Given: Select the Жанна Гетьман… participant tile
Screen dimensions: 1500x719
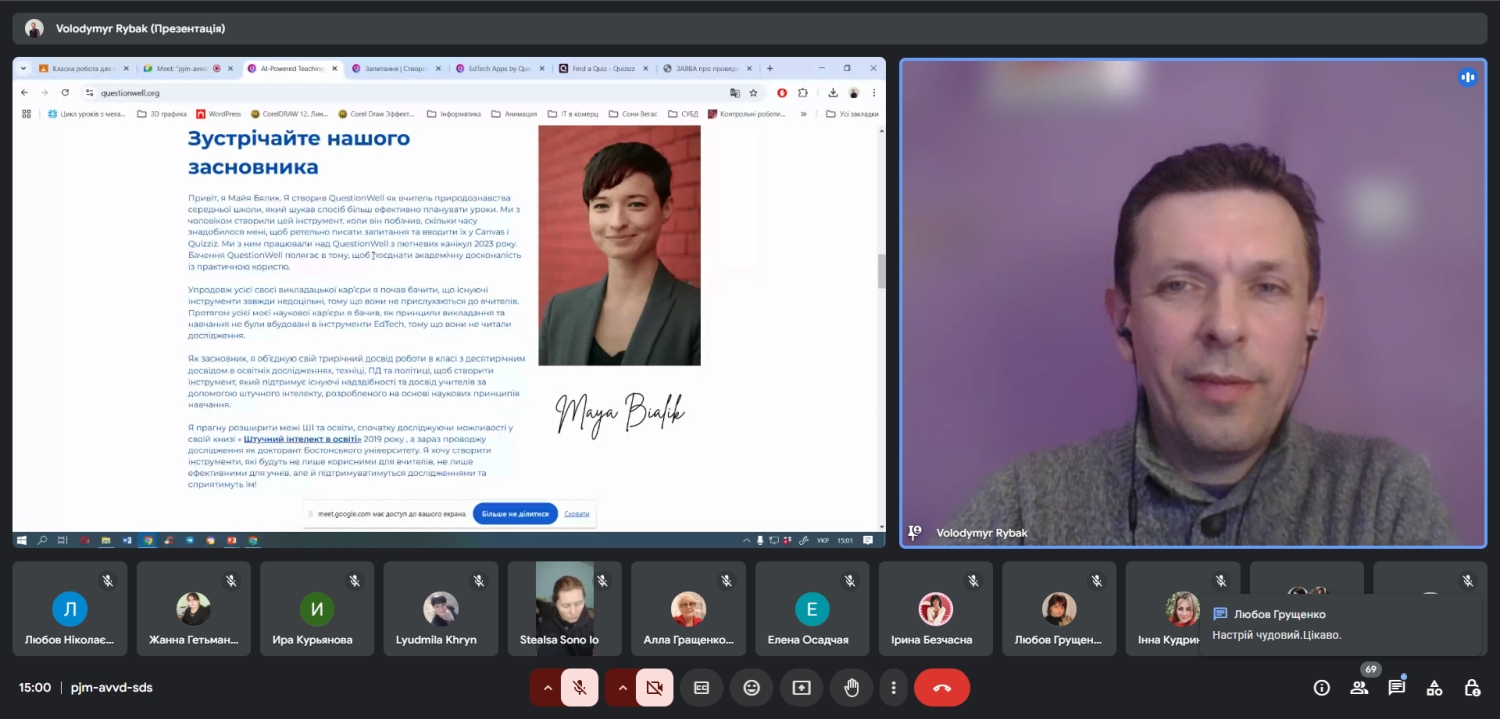Looking at the screenshot, I should [x=193, y=608].
